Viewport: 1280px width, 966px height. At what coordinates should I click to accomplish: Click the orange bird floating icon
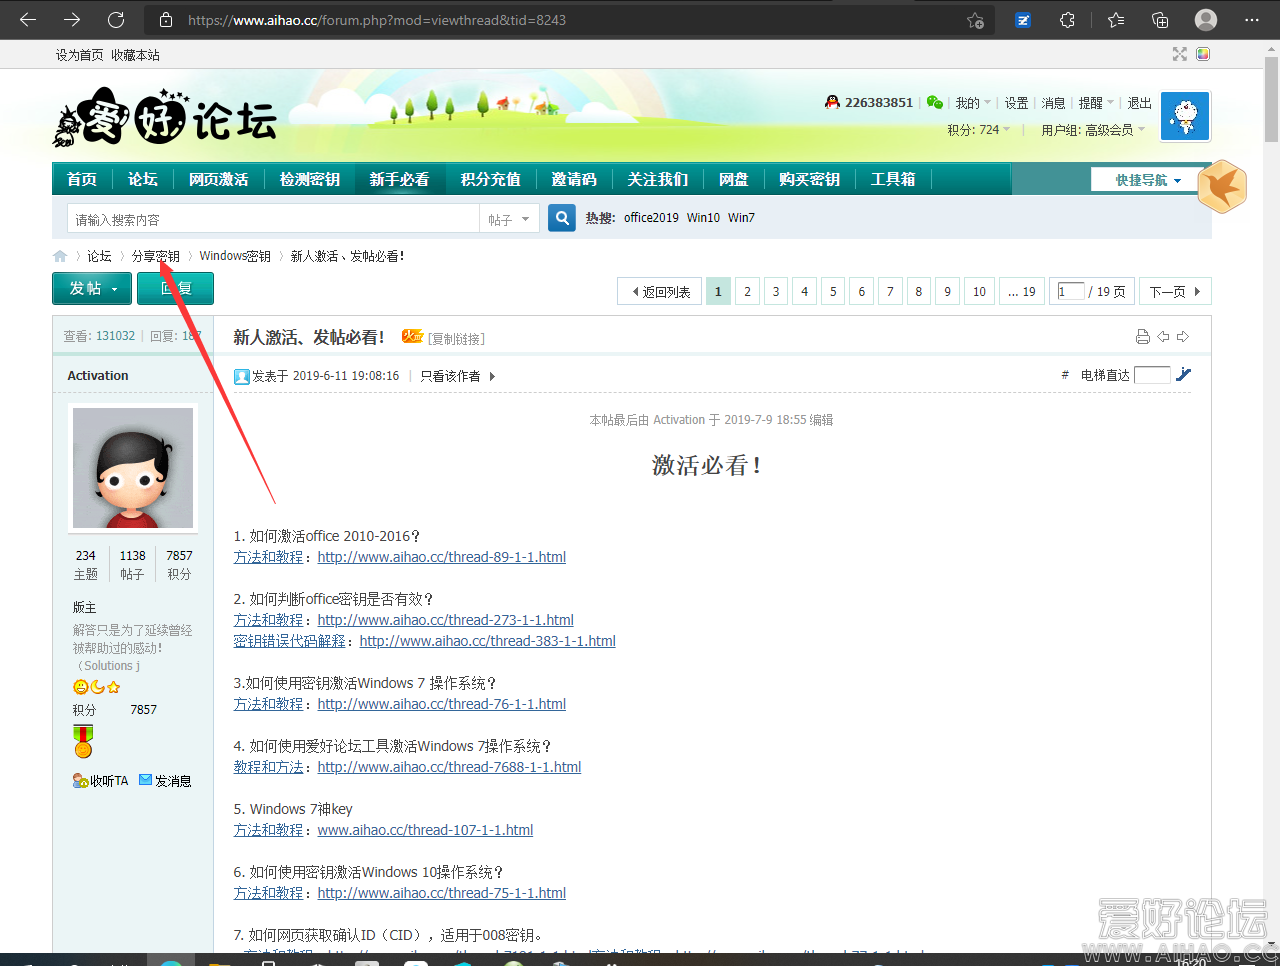[x=1222, y=187]
